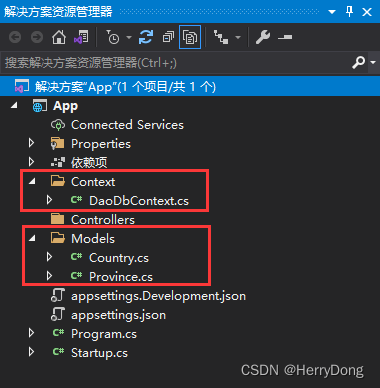The width and height of the screenshot is (380, 388).
Task: Sync with active document icon
Action: tap(146, 37)
